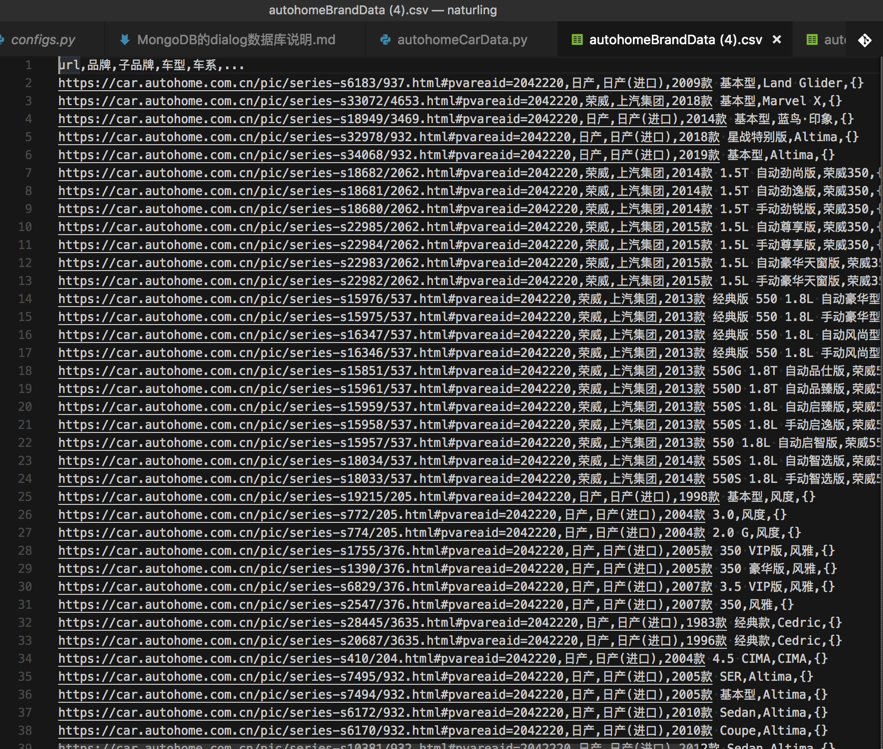Open the series-s772/205.html link

click(x=381, y=515)
